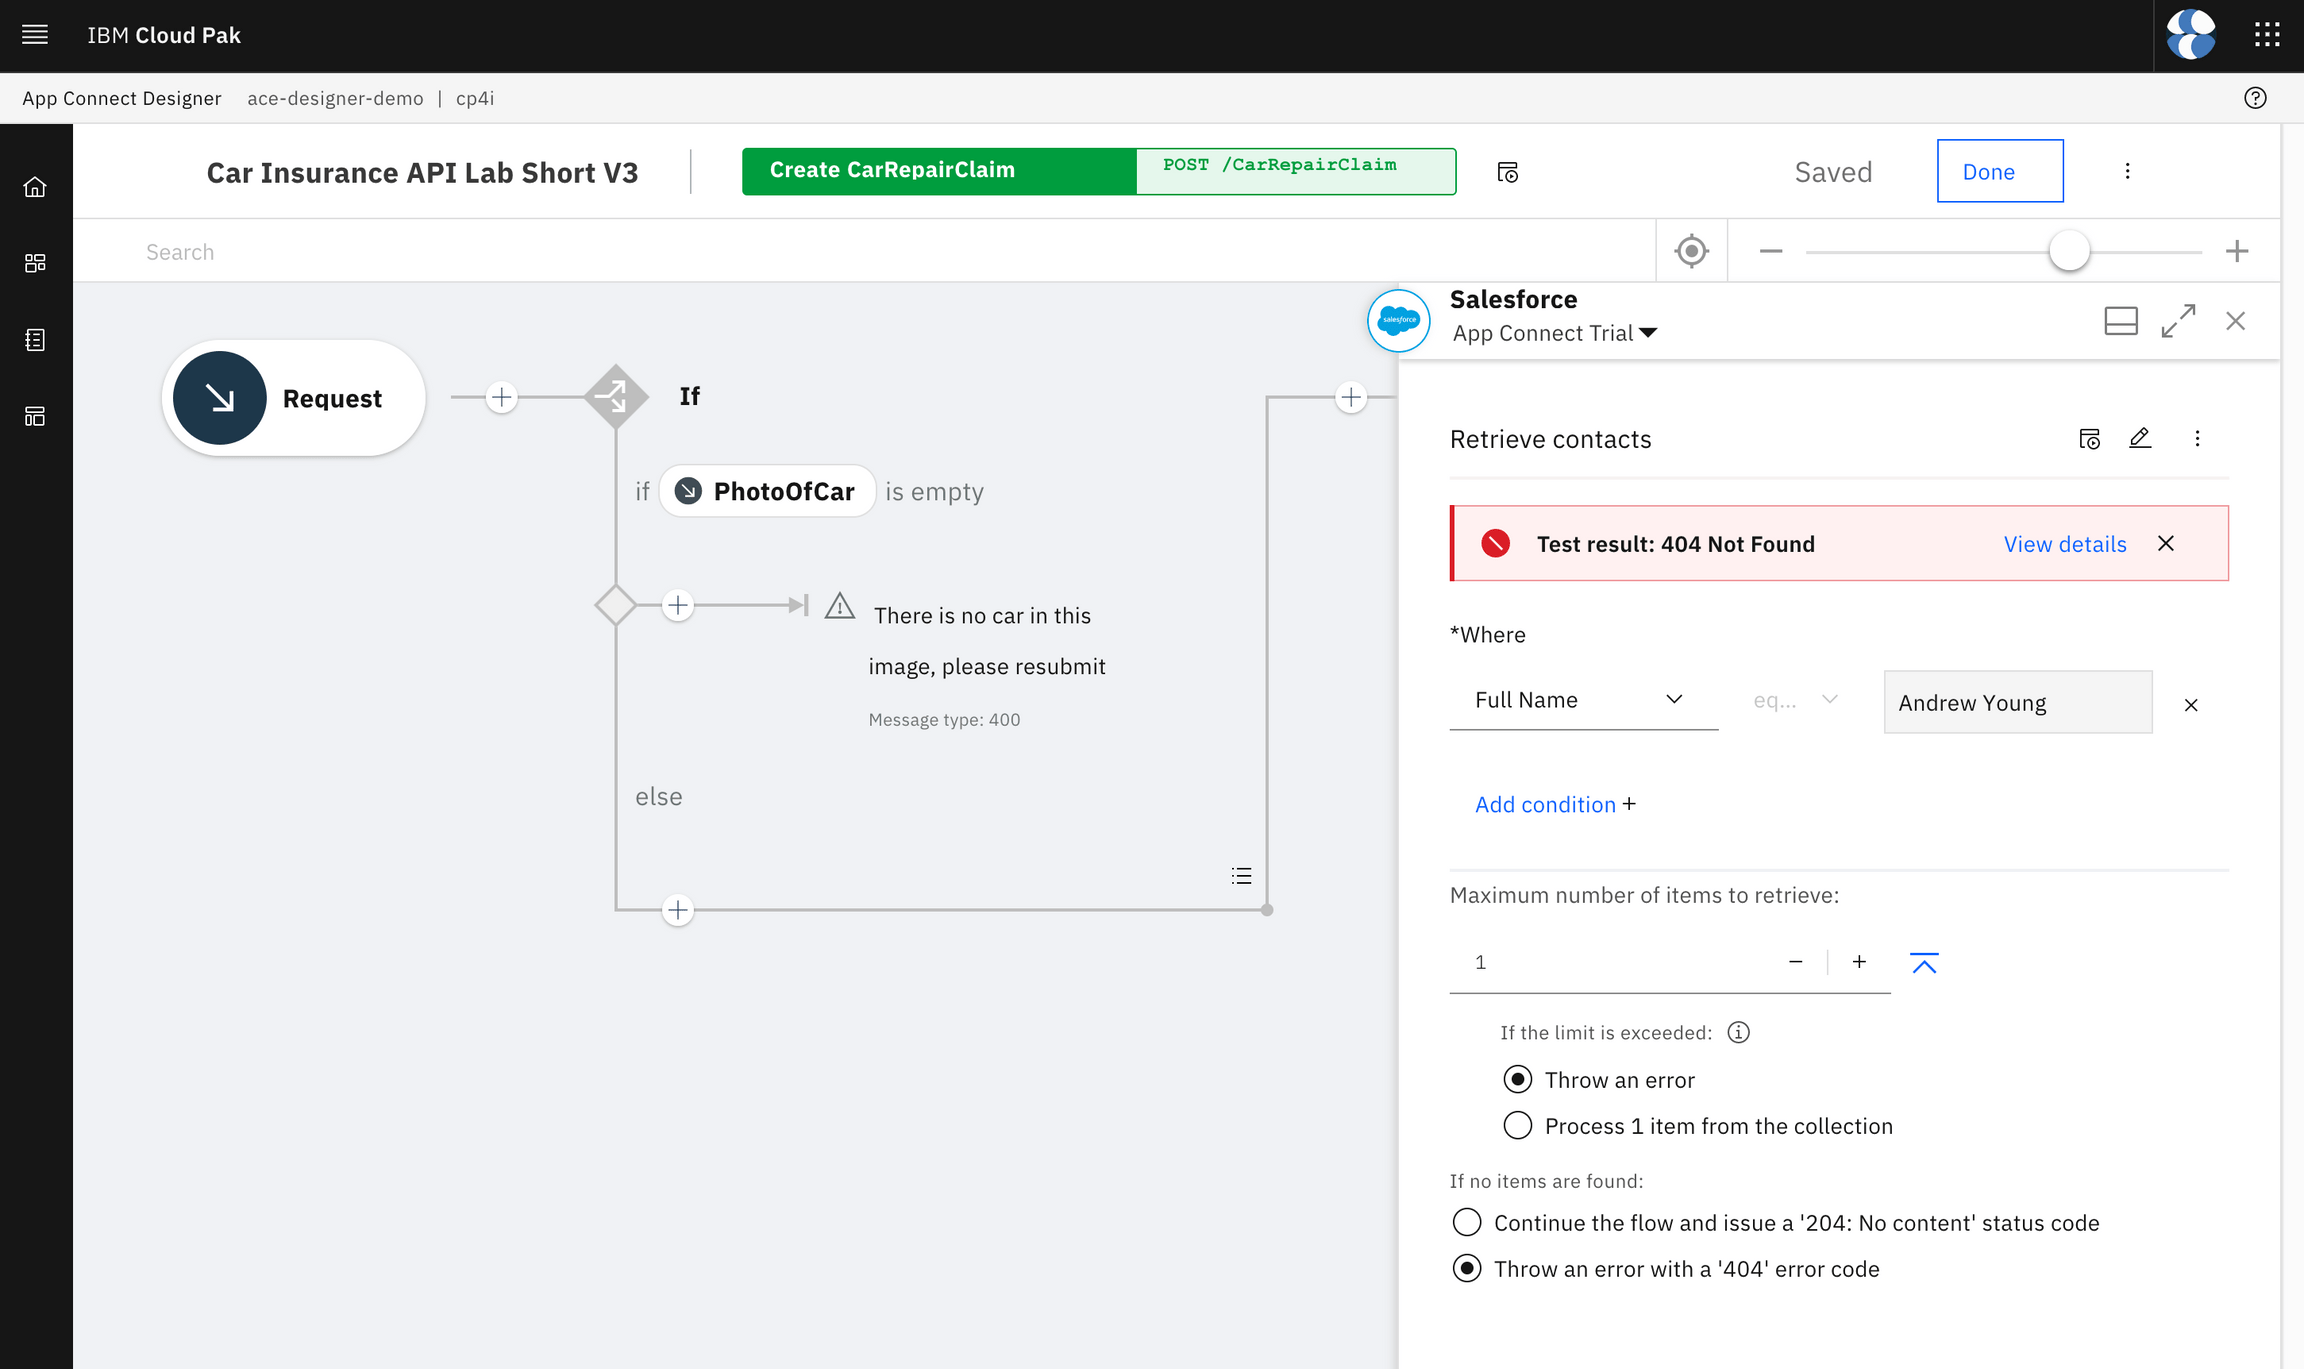Screen dimensions: 2304x1369
Task: Open the dashboard templates icon in sidebar
Action: [35, 416]
